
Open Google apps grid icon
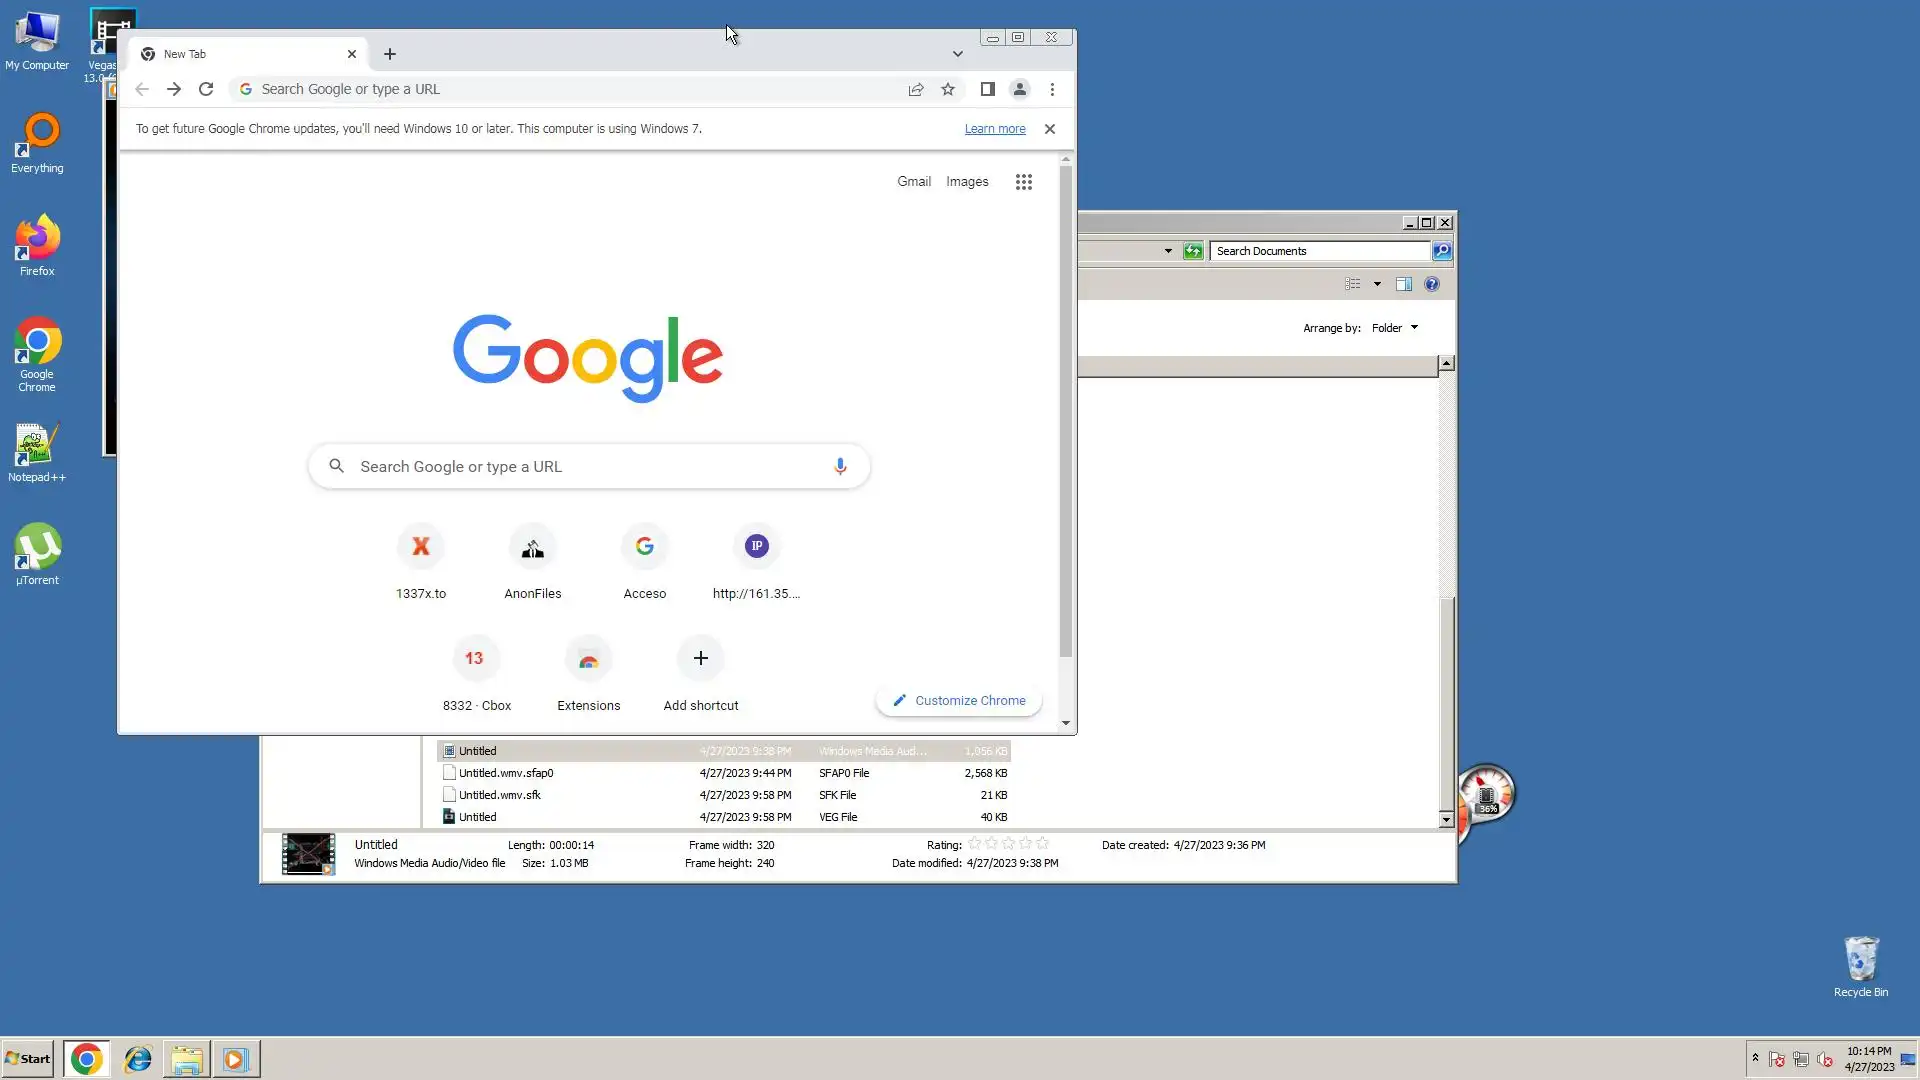click(x=1023, y=182)
